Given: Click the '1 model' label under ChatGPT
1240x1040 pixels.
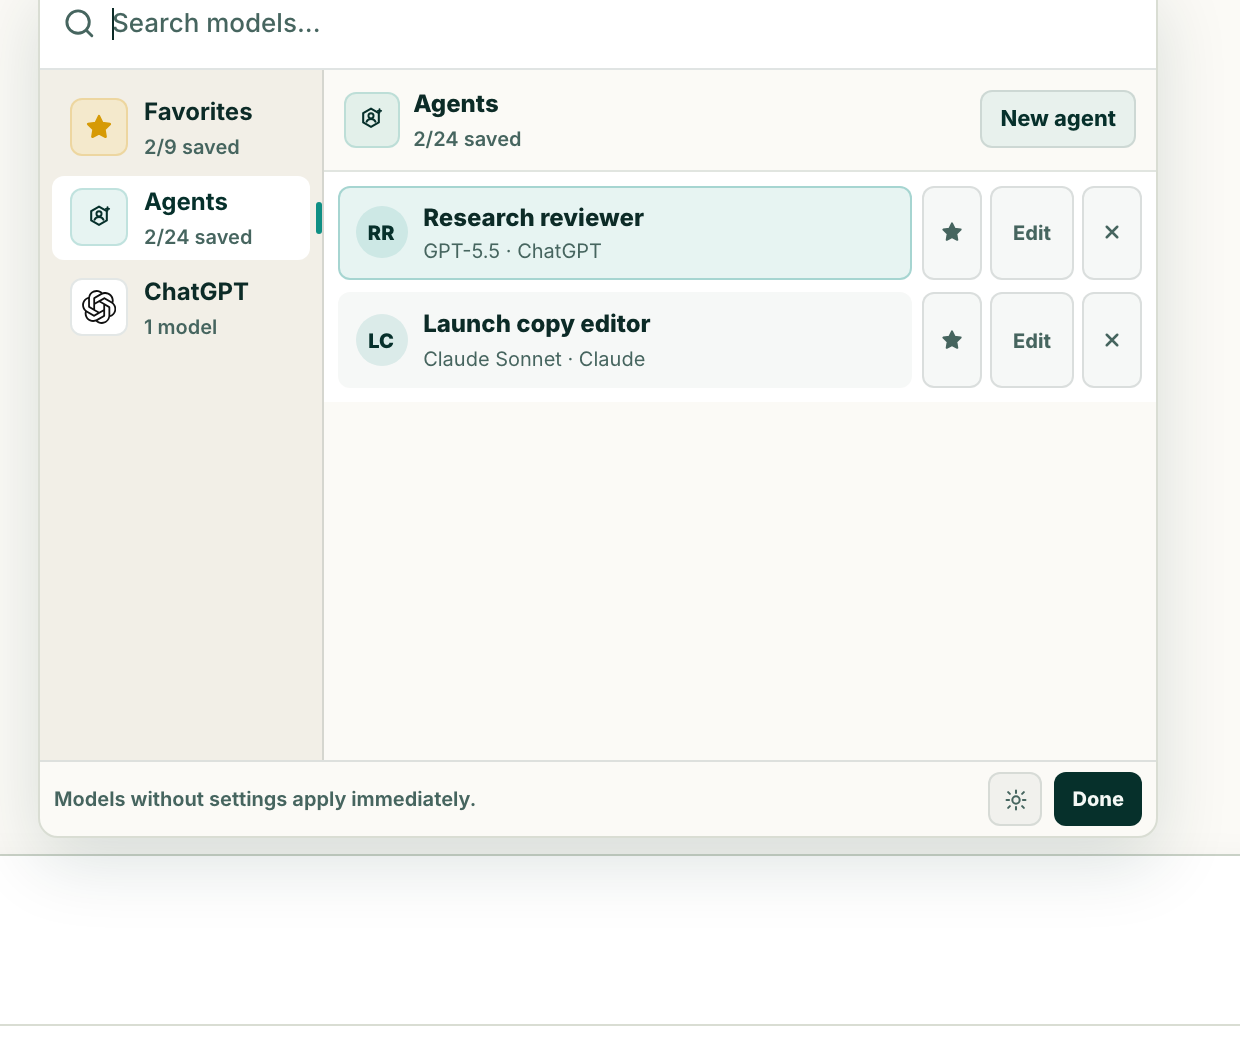Looking at the screenshot, I should tap(180, 327).
